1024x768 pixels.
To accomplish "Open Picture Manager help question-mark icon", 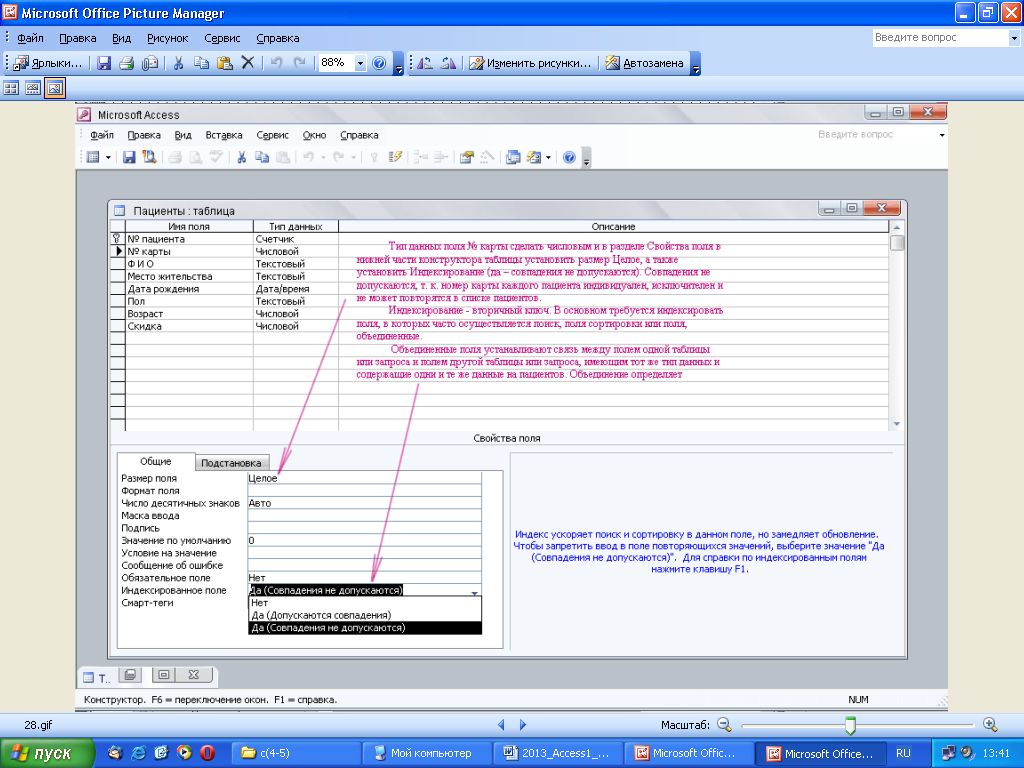I will click(379, 63).
